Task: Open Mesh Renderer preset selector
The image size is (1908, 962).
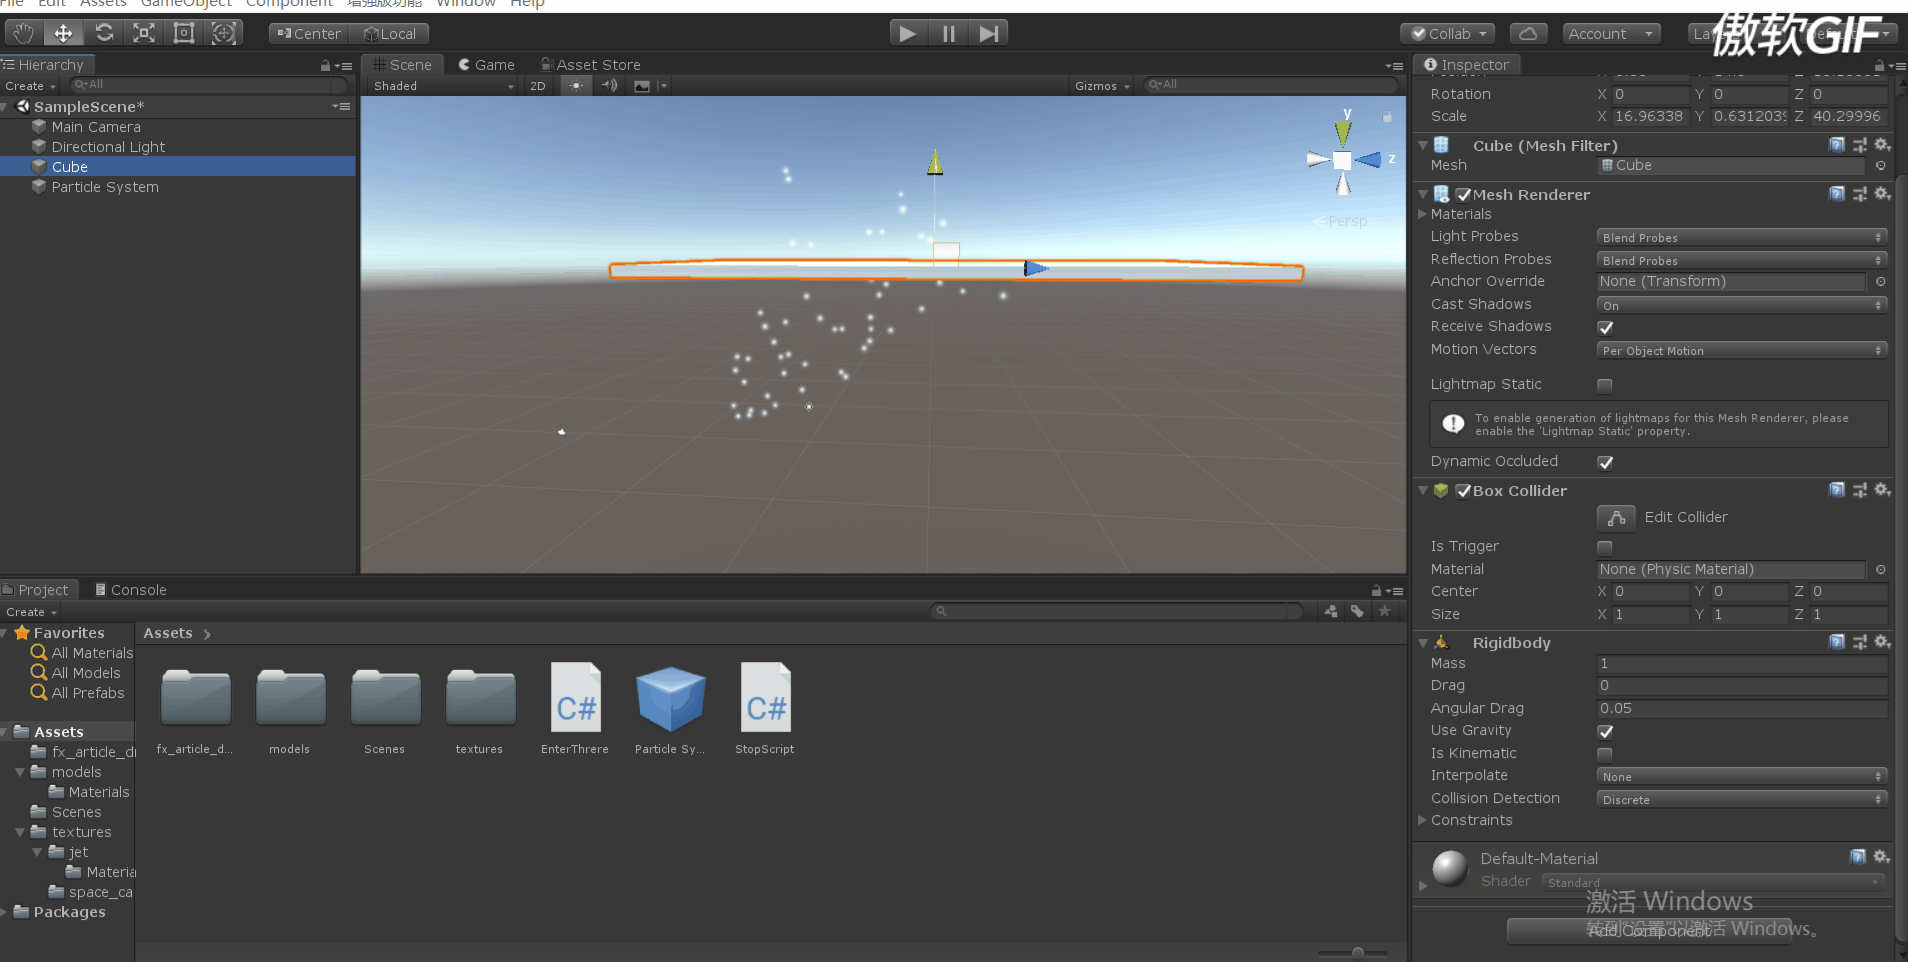Action: click(1860, 194)
